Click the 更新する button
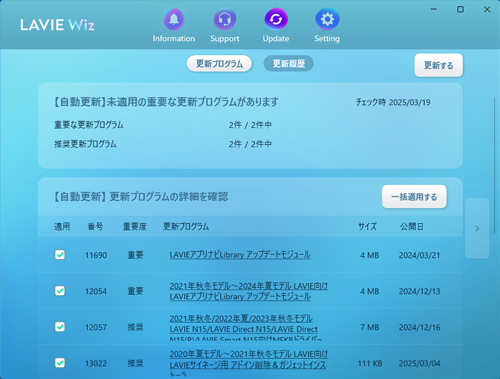The height and width of the screenshot is (379, 500). point(439,65)
